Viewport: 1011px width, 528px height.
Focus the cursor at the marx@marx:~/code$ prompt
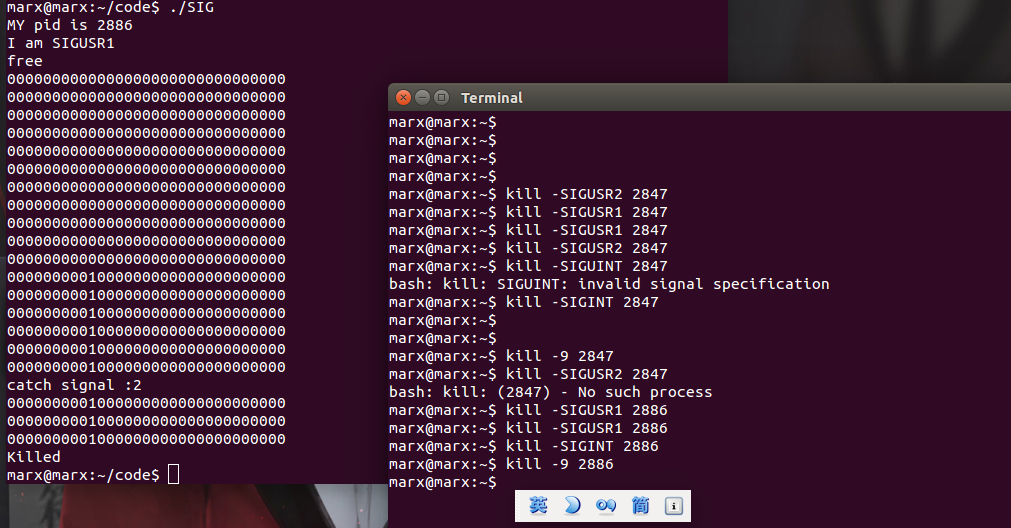pos(173,475)
